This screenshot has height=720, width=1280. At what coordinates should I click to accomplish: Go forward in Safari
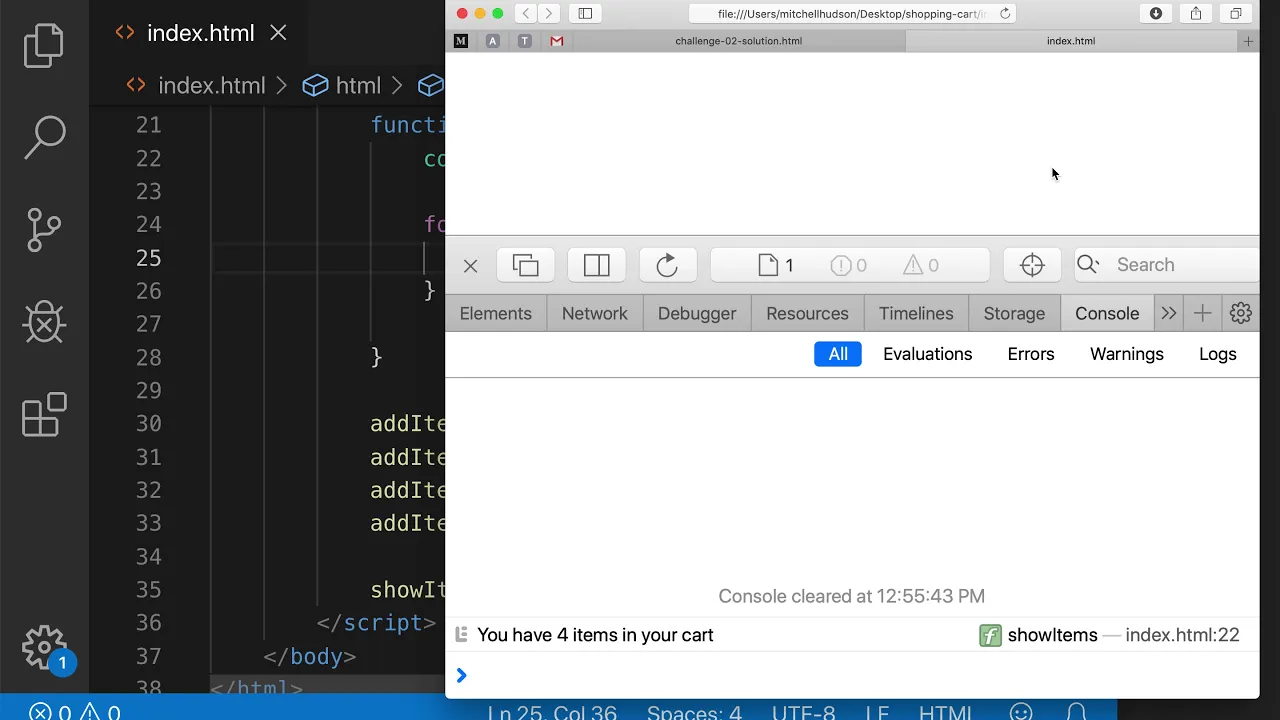point(548,13)
